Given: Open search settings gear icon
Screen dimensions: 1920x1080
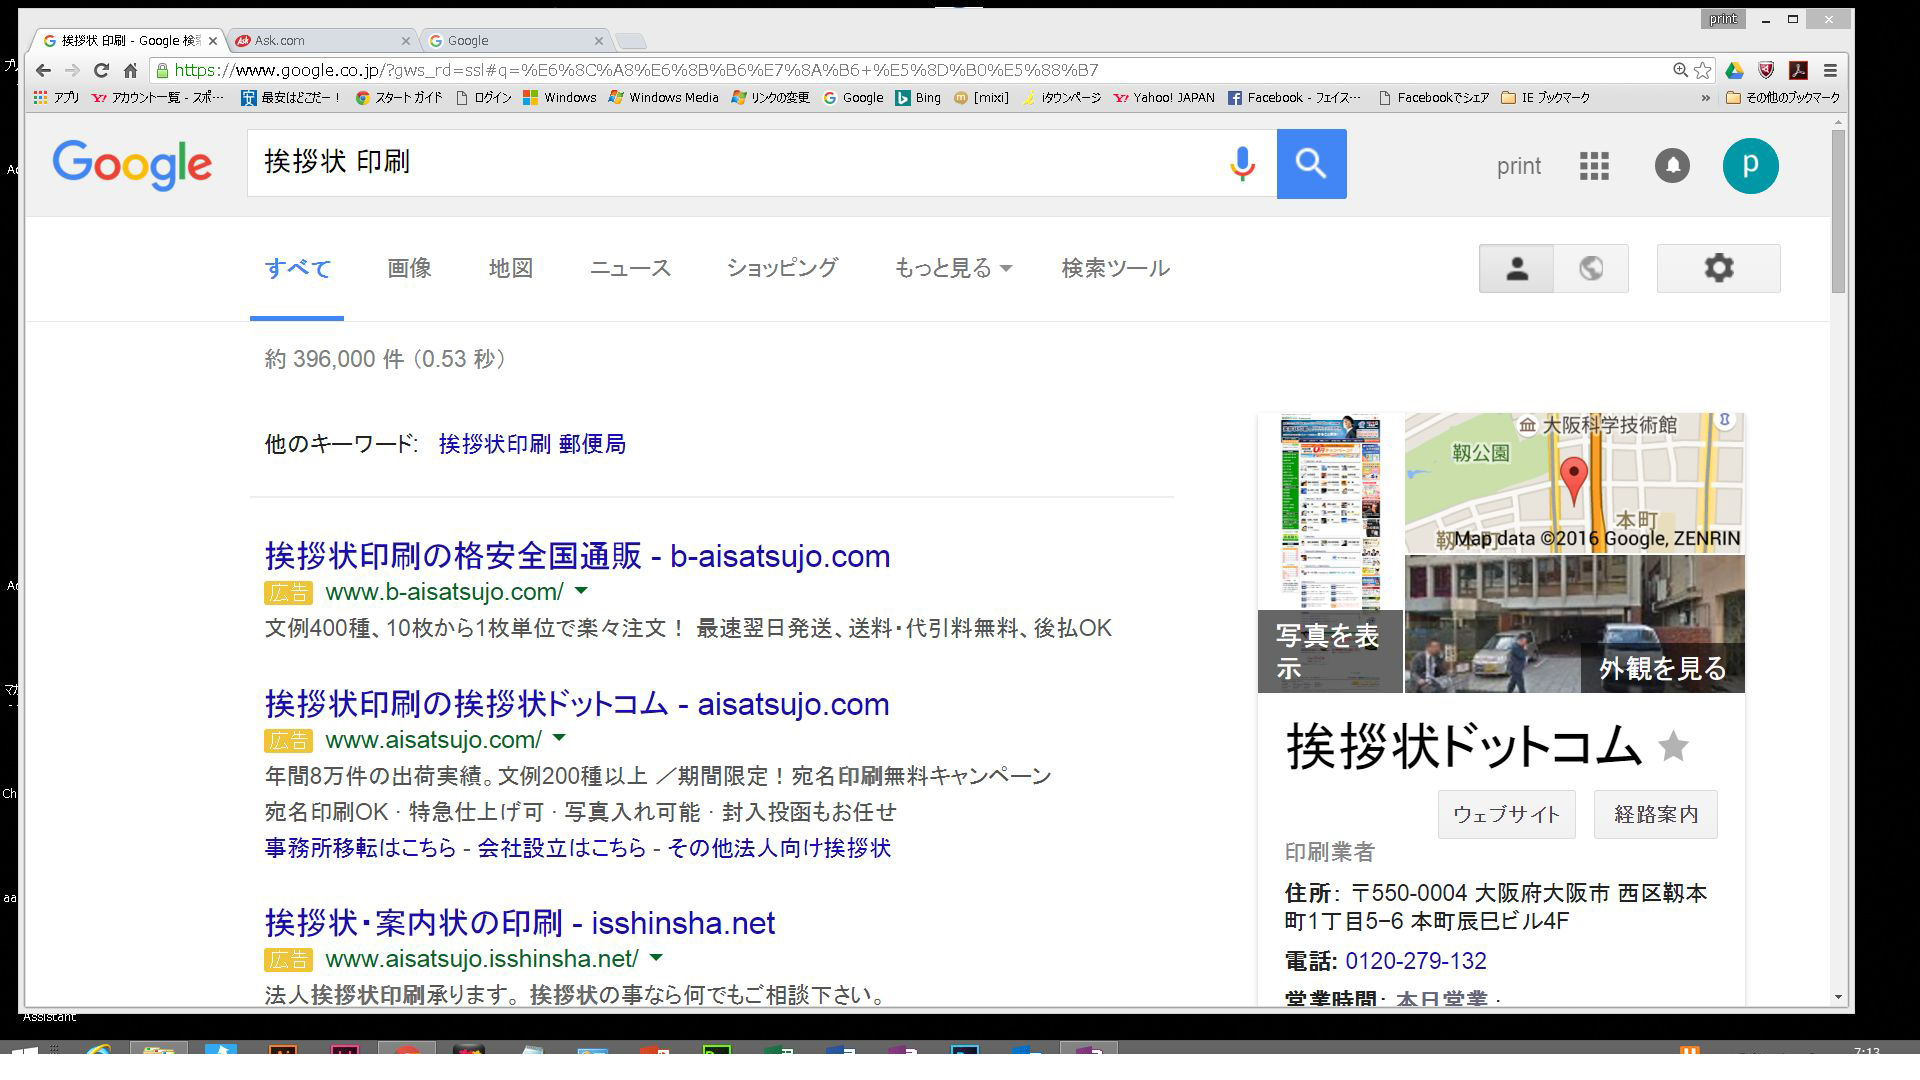Looking at the screenshot, I should click(x=1718, y=268).
